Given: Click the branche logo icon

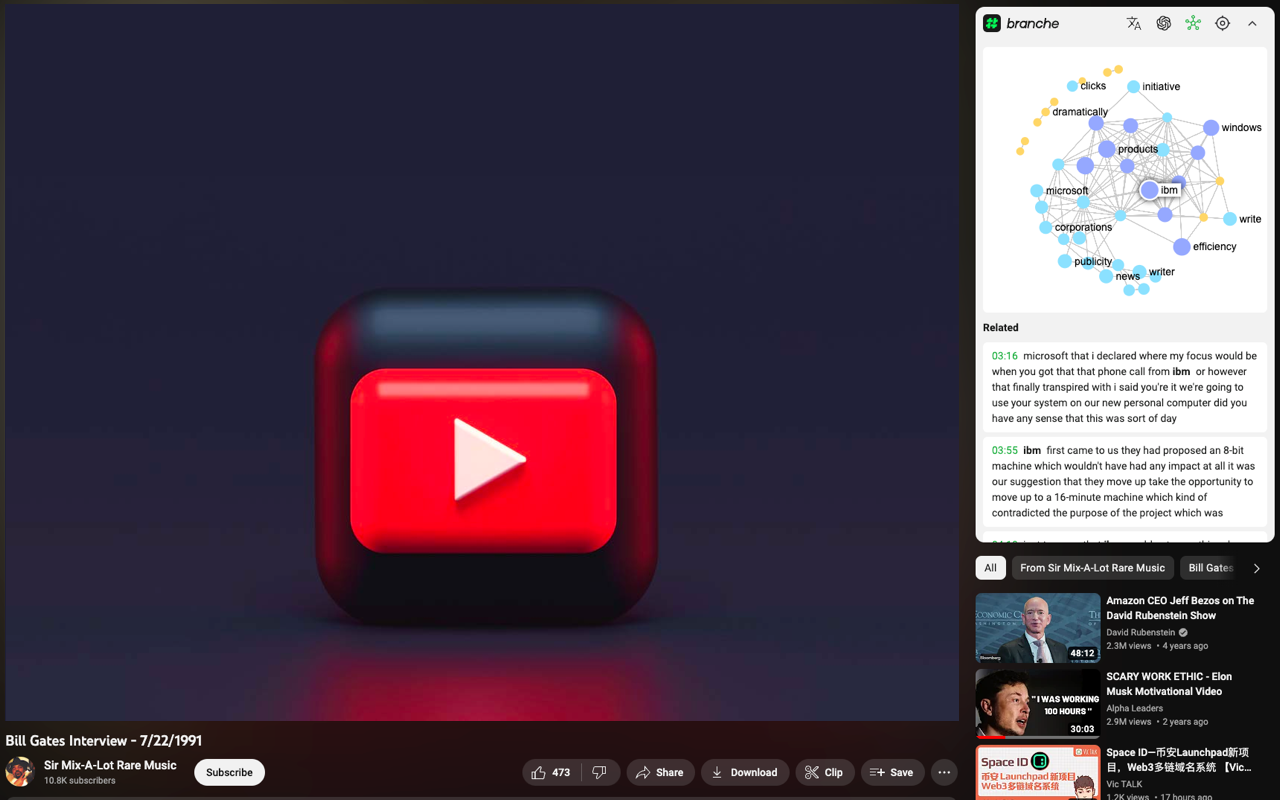Looking at the screenshot, I should point(992,23).
